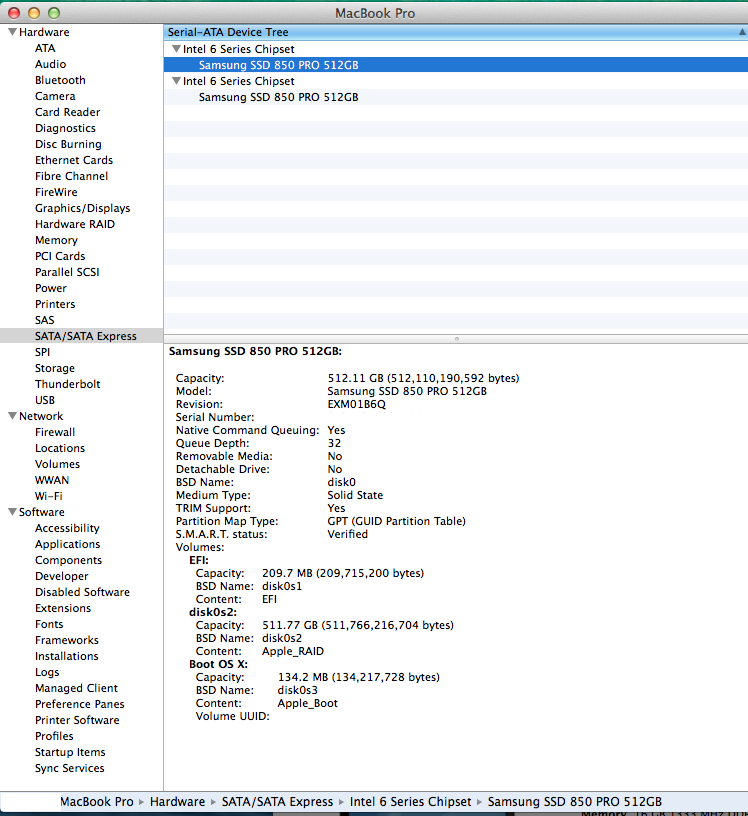748x816 pixels.
Task: Click Hardware in bottom path bar
Action: coord(177,801)
